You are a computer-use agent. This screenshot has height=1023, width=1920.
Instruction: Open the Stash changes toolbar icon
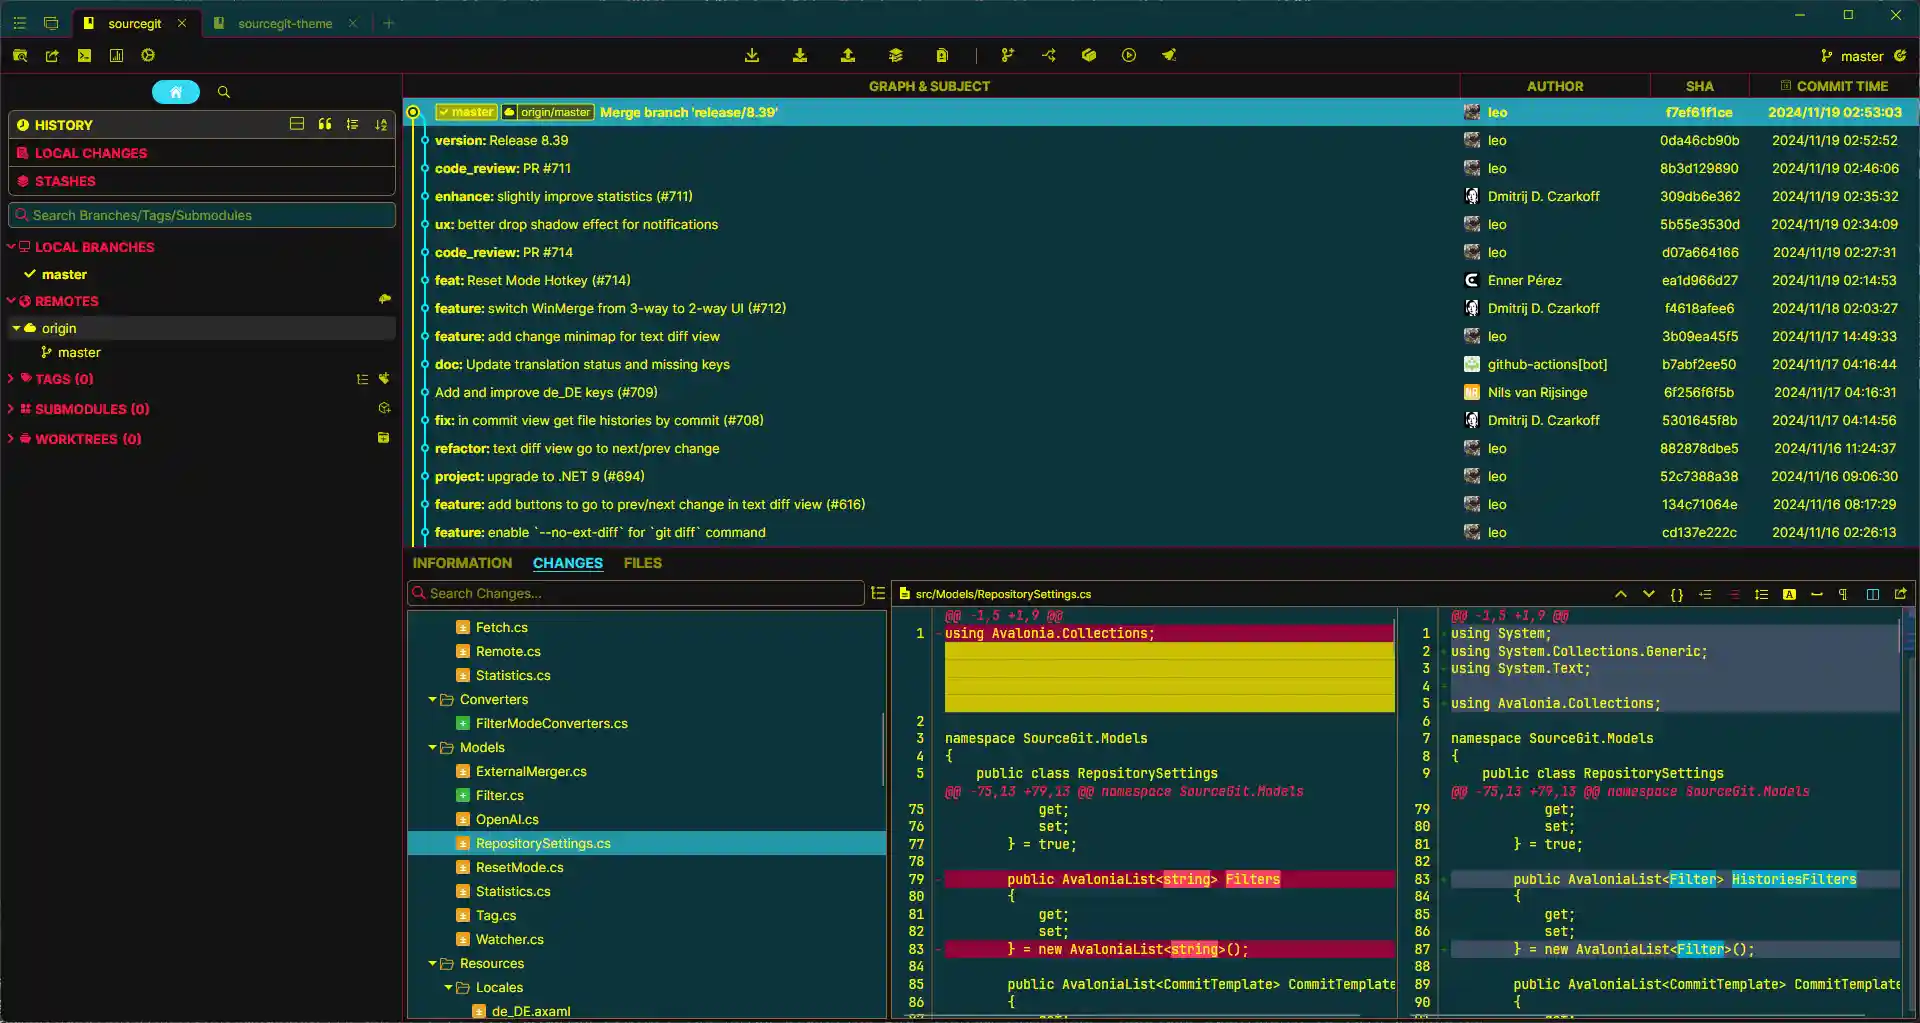[895, 56]
